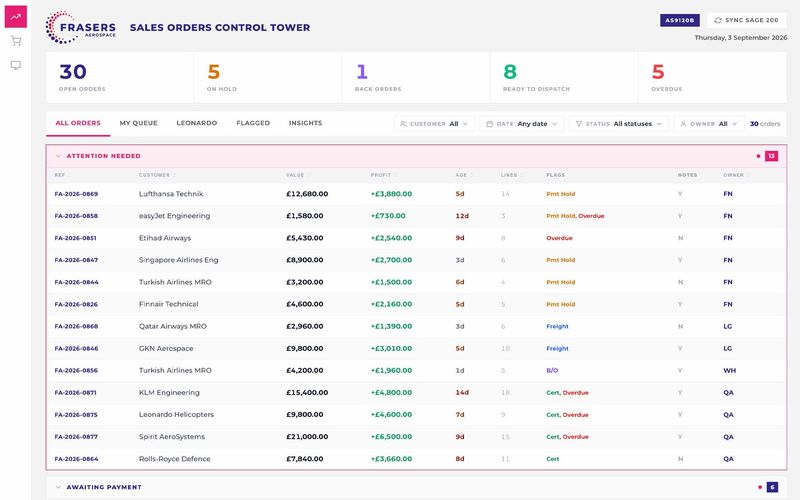Click Qatar Airways MRO customer name
800x500 pixels.
click(x=173, y=326)
